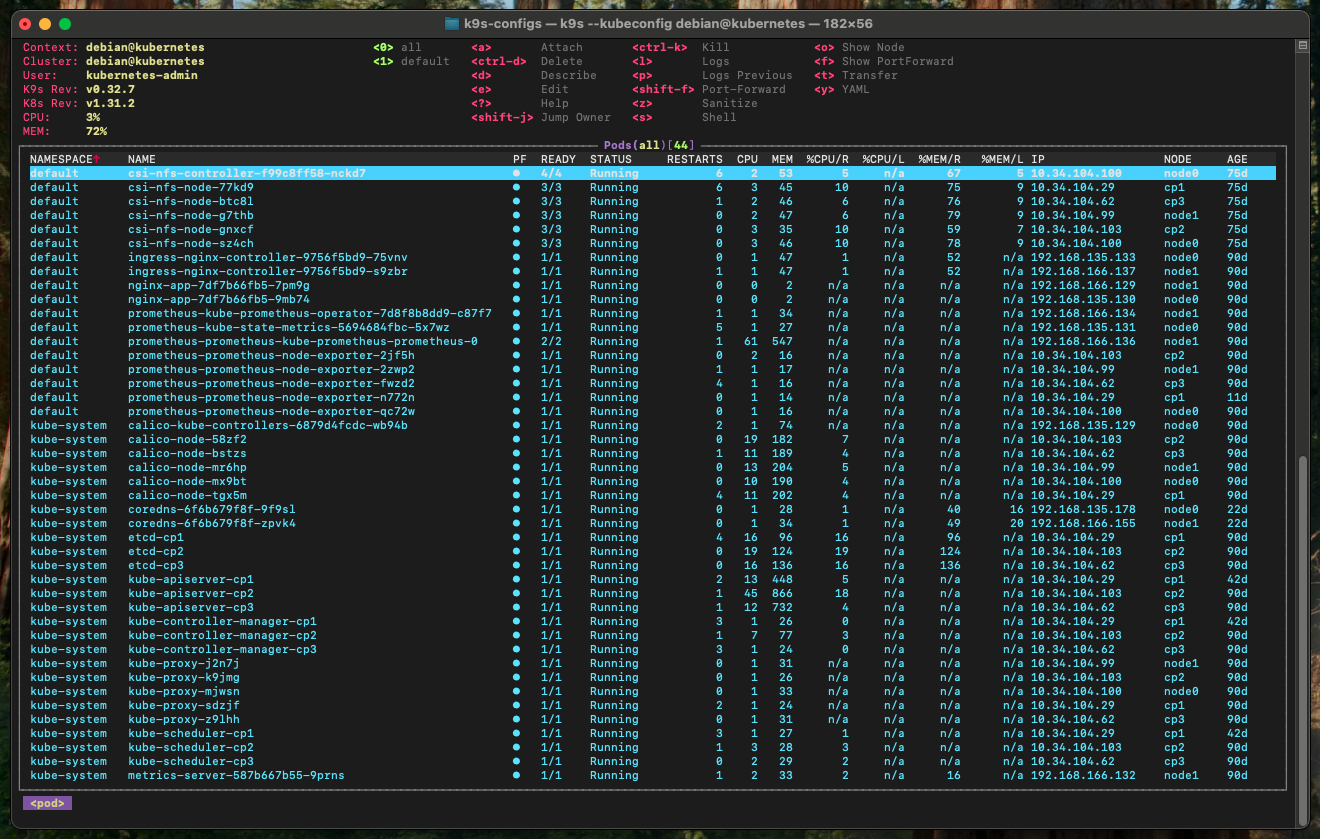Screen dimensions: 1320x839
Task: Select the prometheus-kube-state-metrics pod row
Action: tap(288, 327)
